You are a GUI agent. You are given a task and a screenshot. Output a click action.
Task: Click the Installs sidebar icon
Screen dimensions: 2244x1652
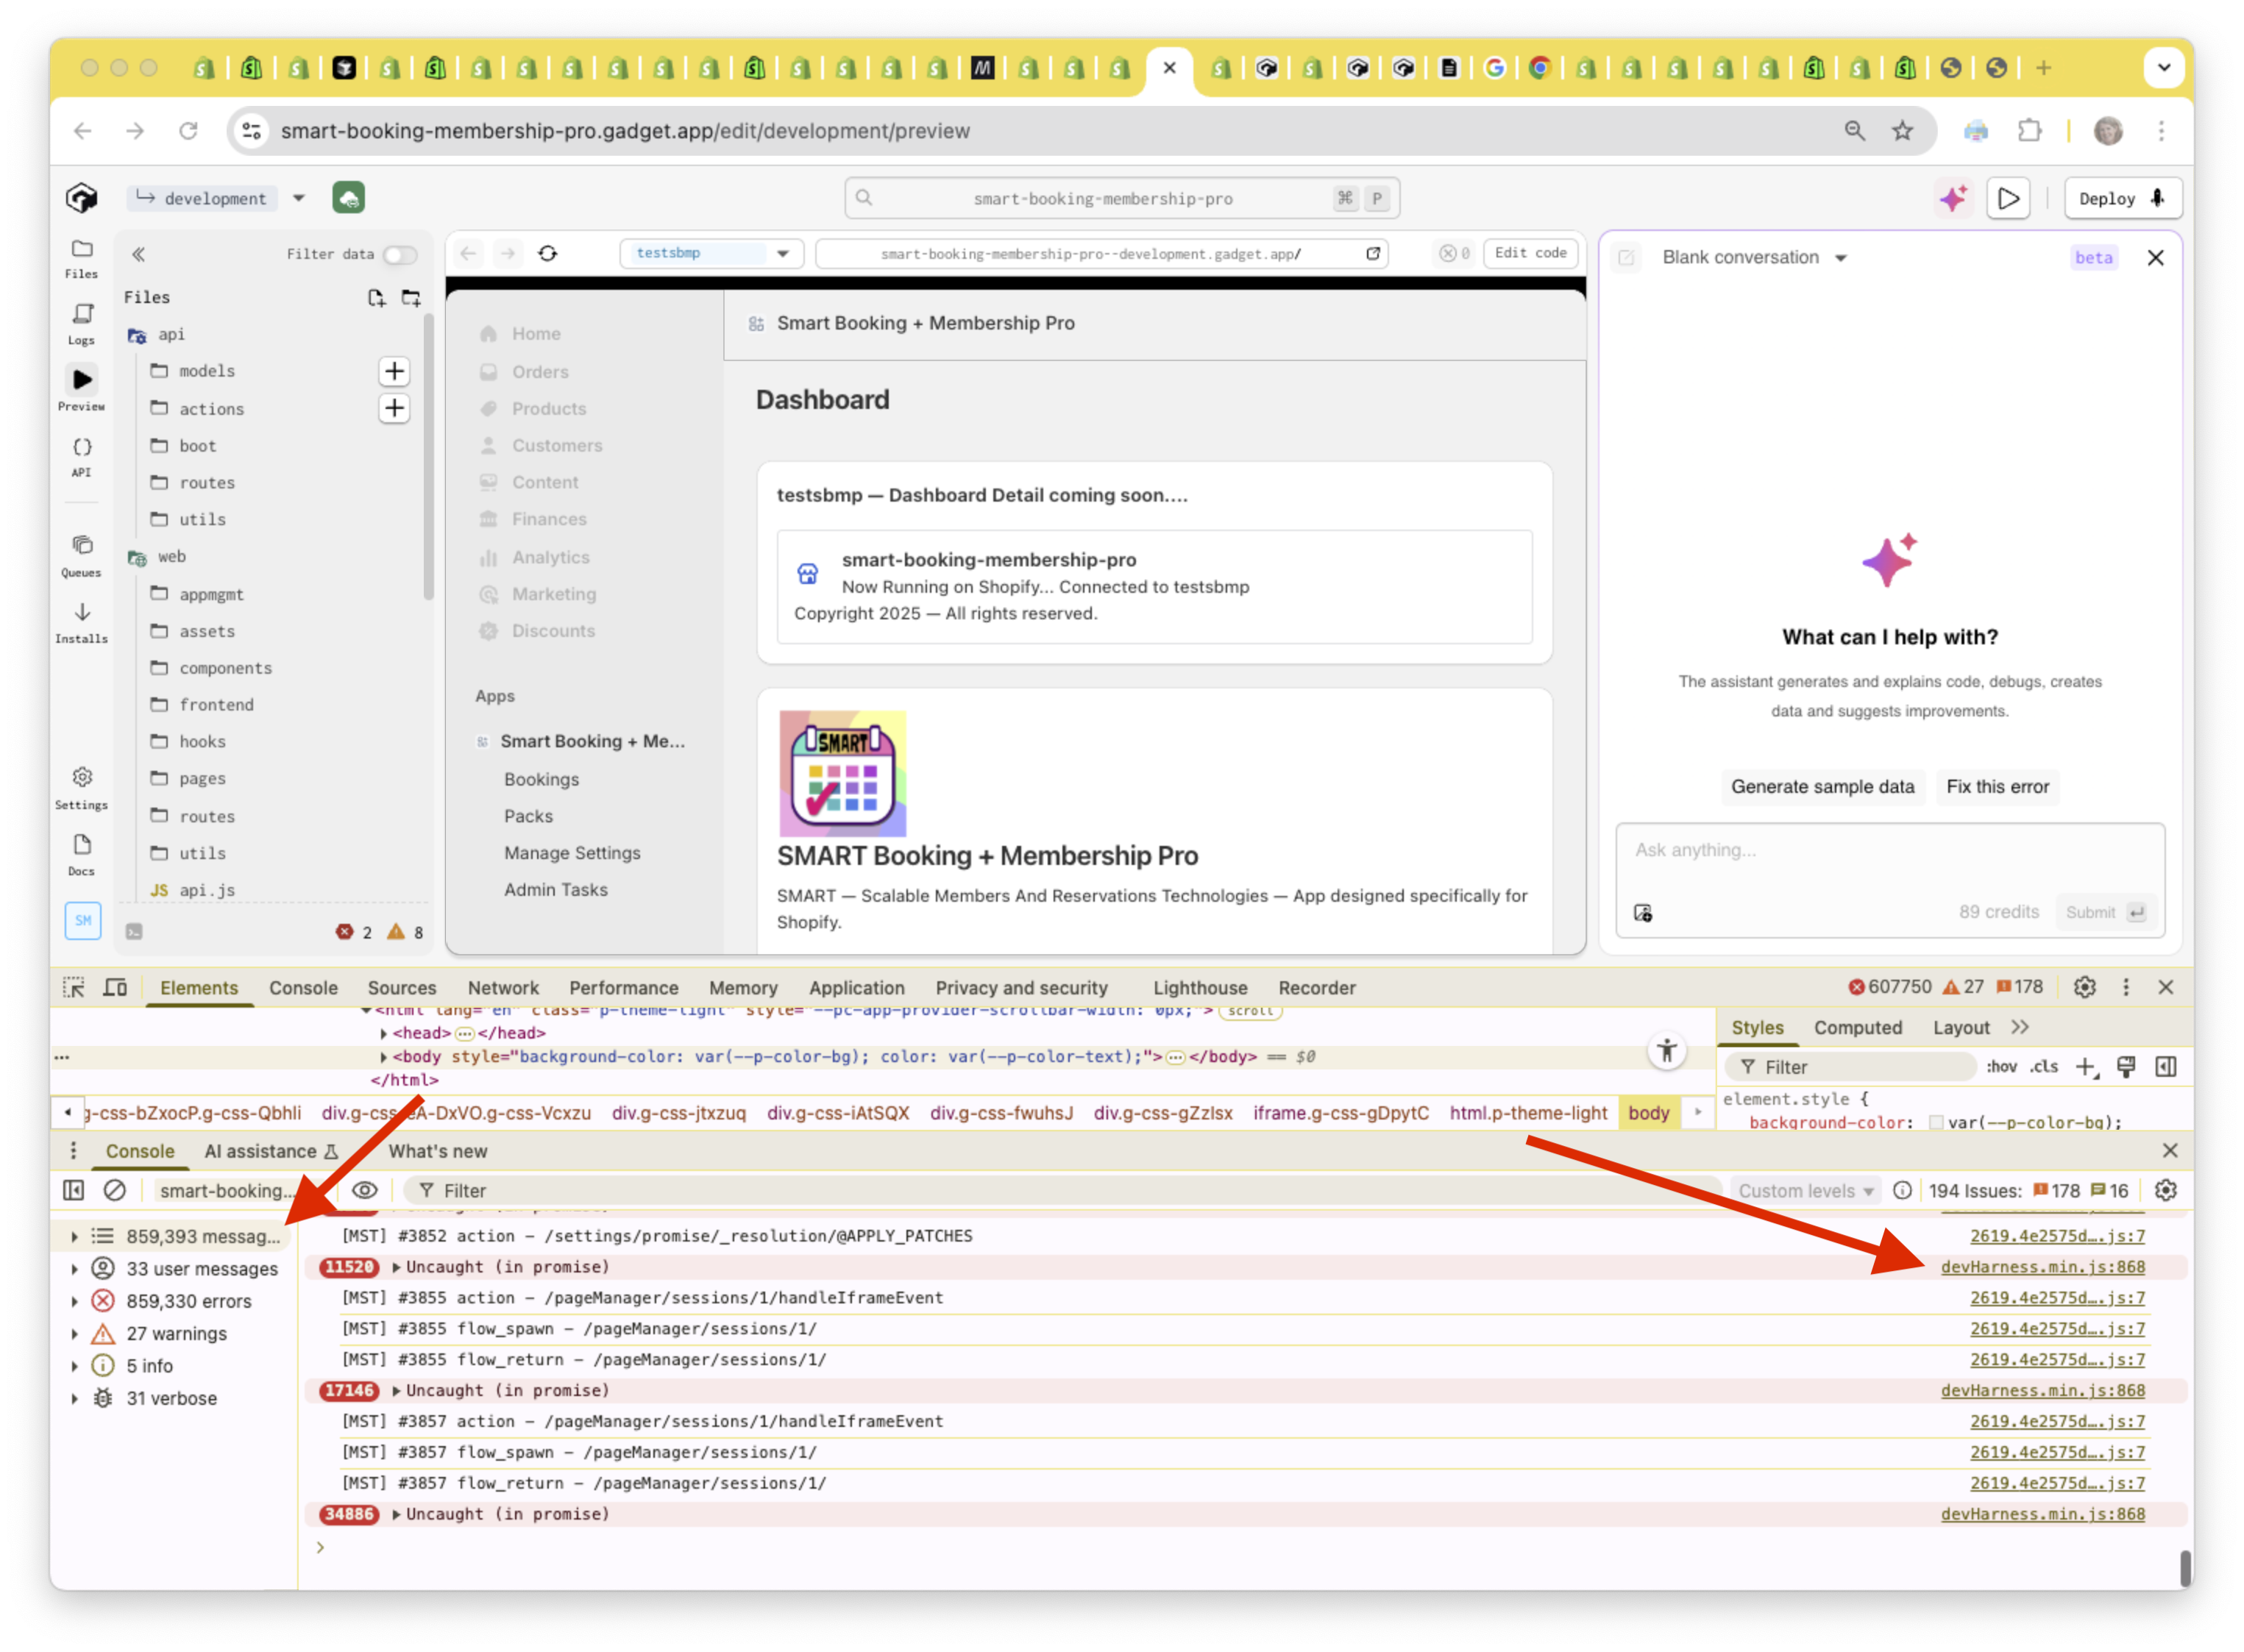82,613
